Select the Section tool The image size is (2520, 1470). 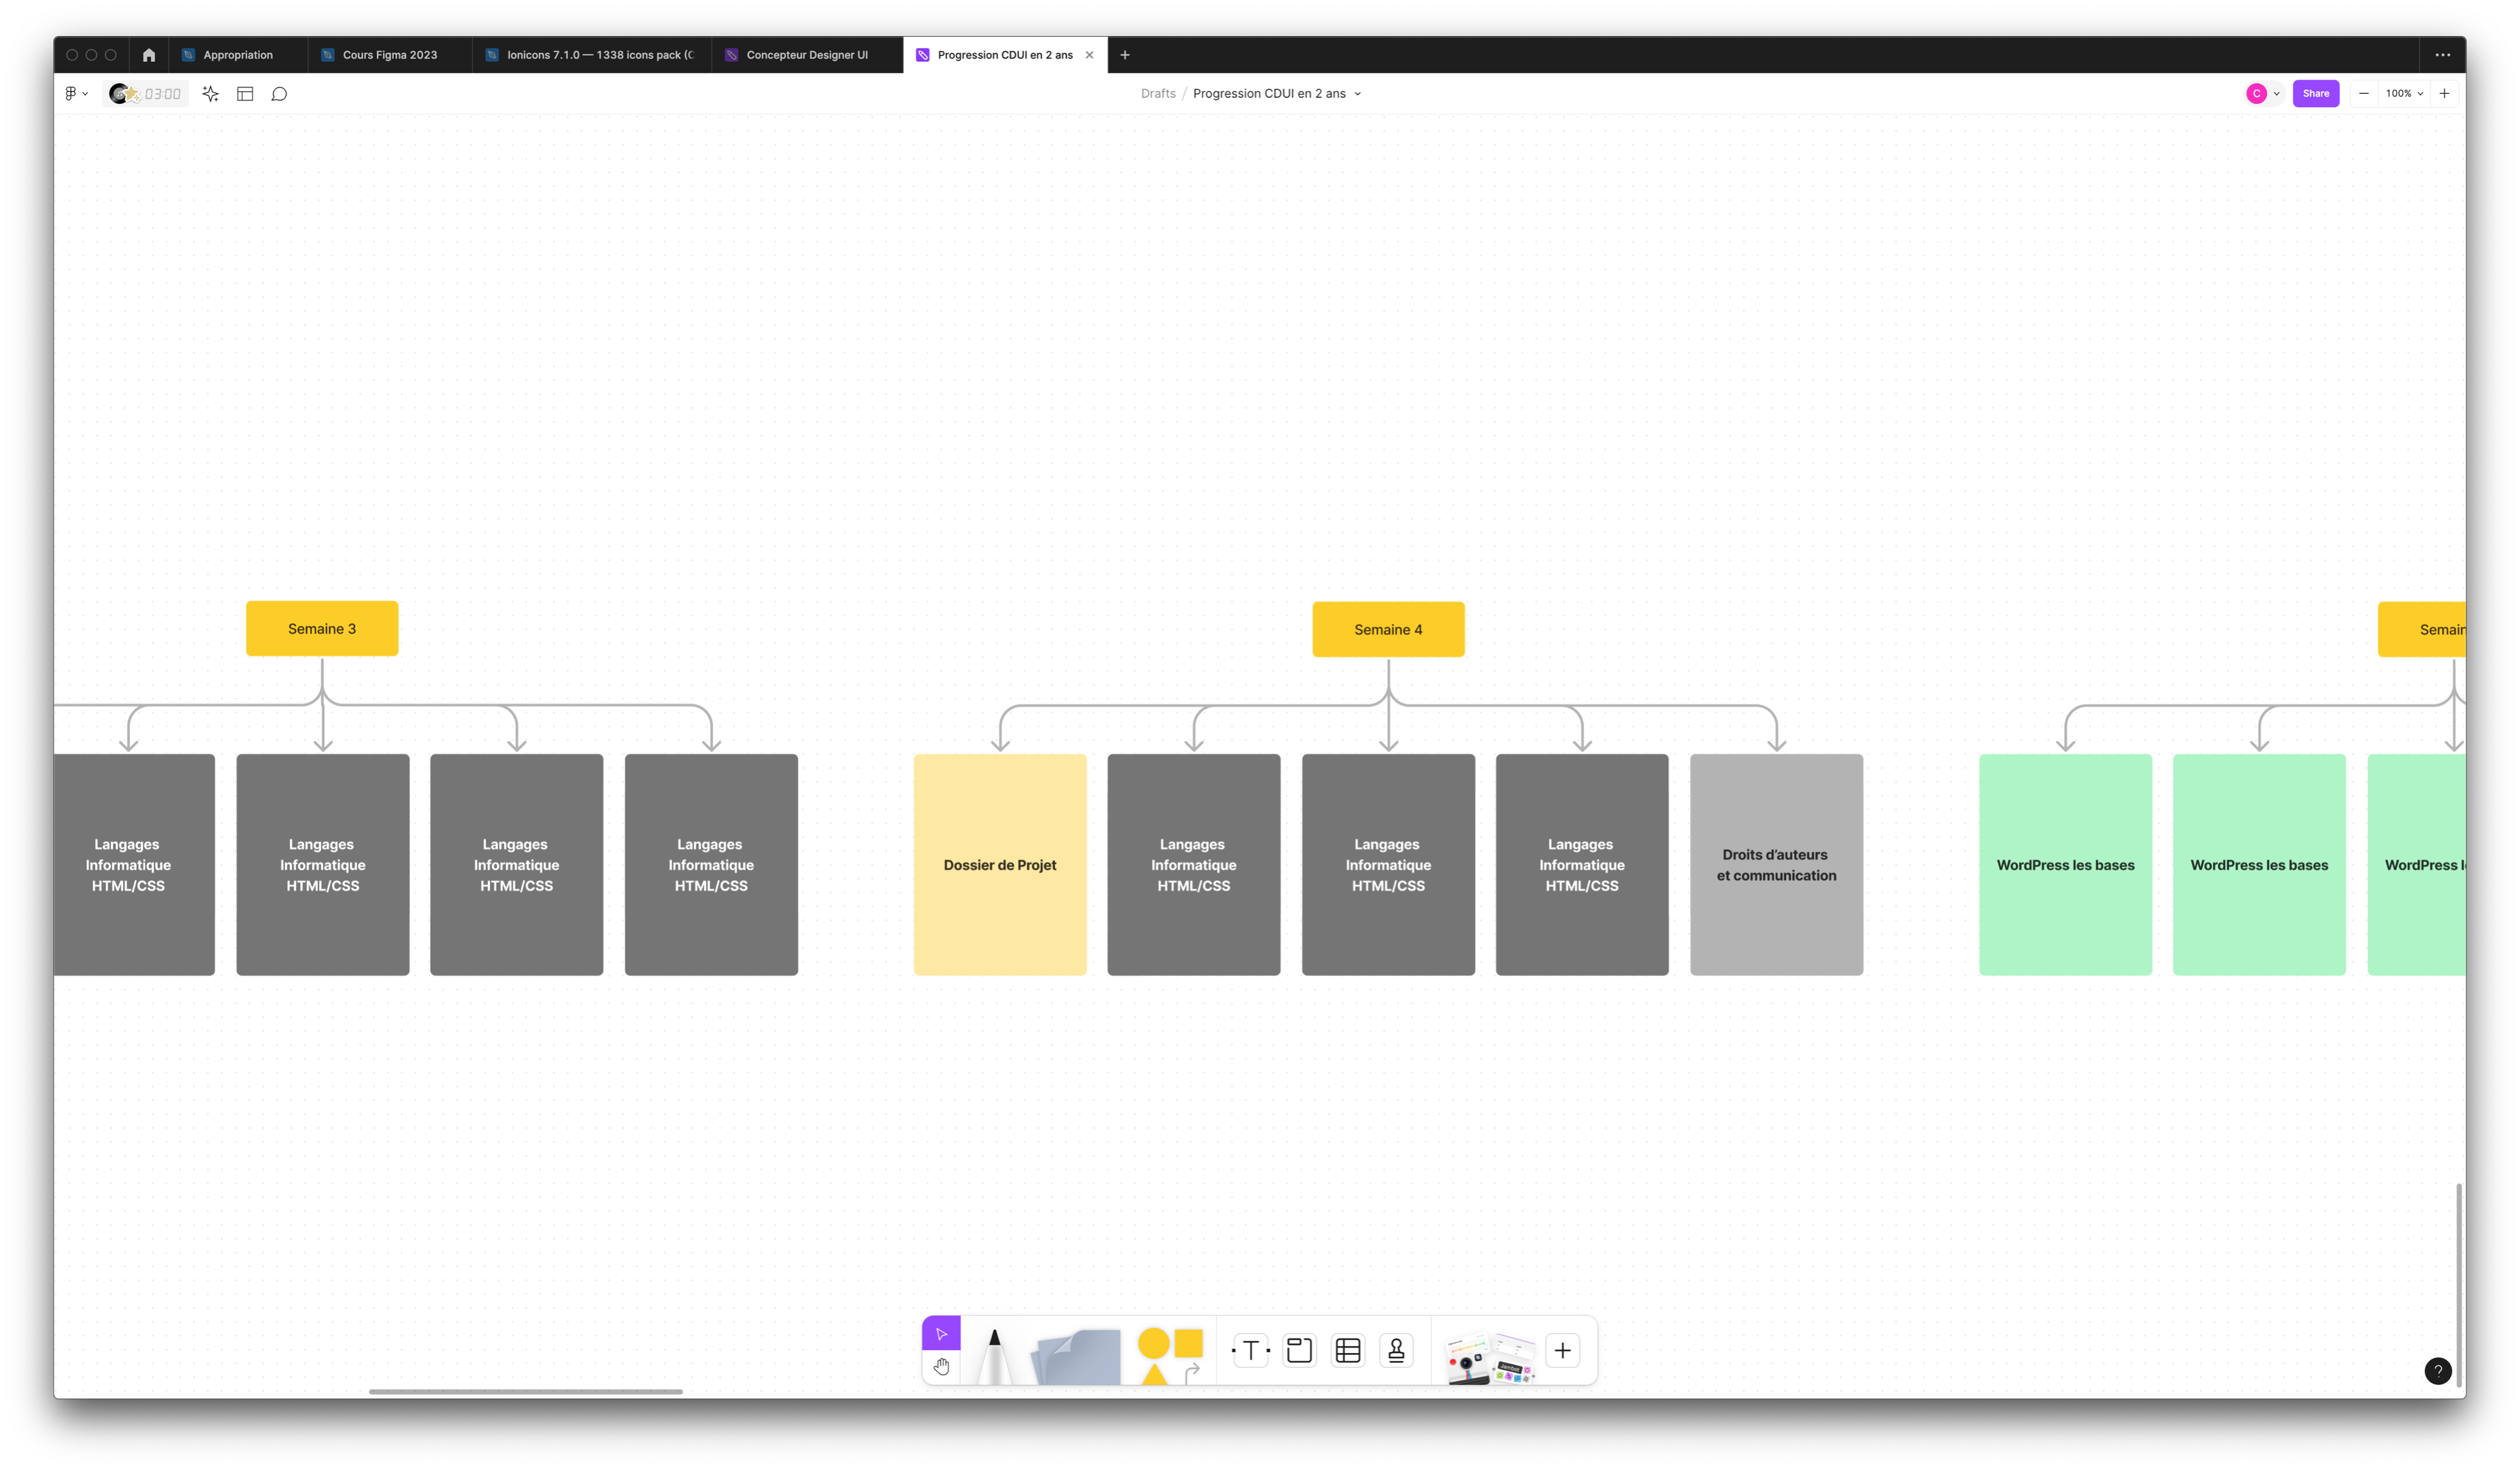pos(1299,1351)
